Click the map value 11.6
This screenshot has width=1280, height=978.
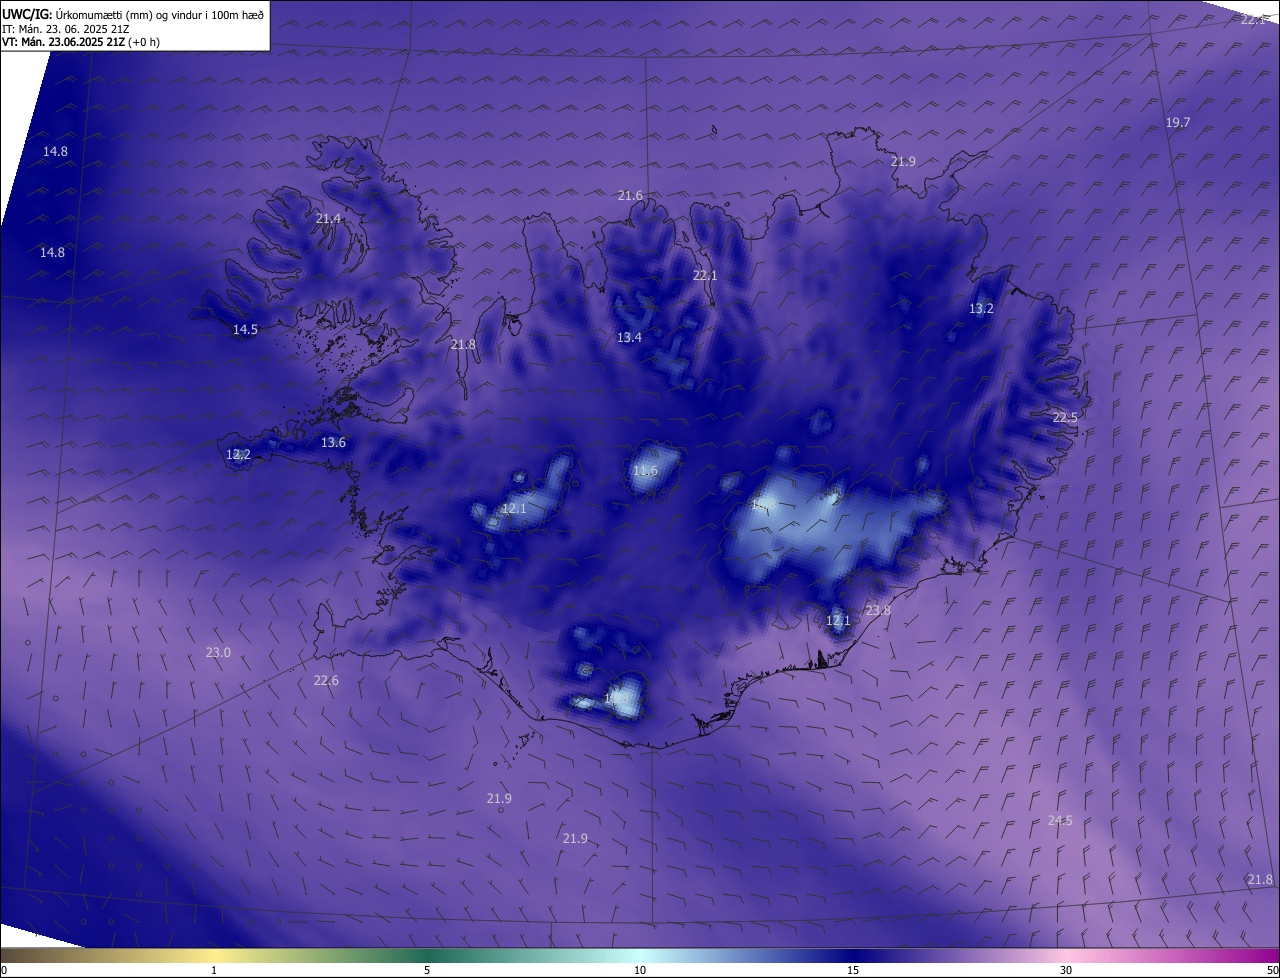(645, 470)
